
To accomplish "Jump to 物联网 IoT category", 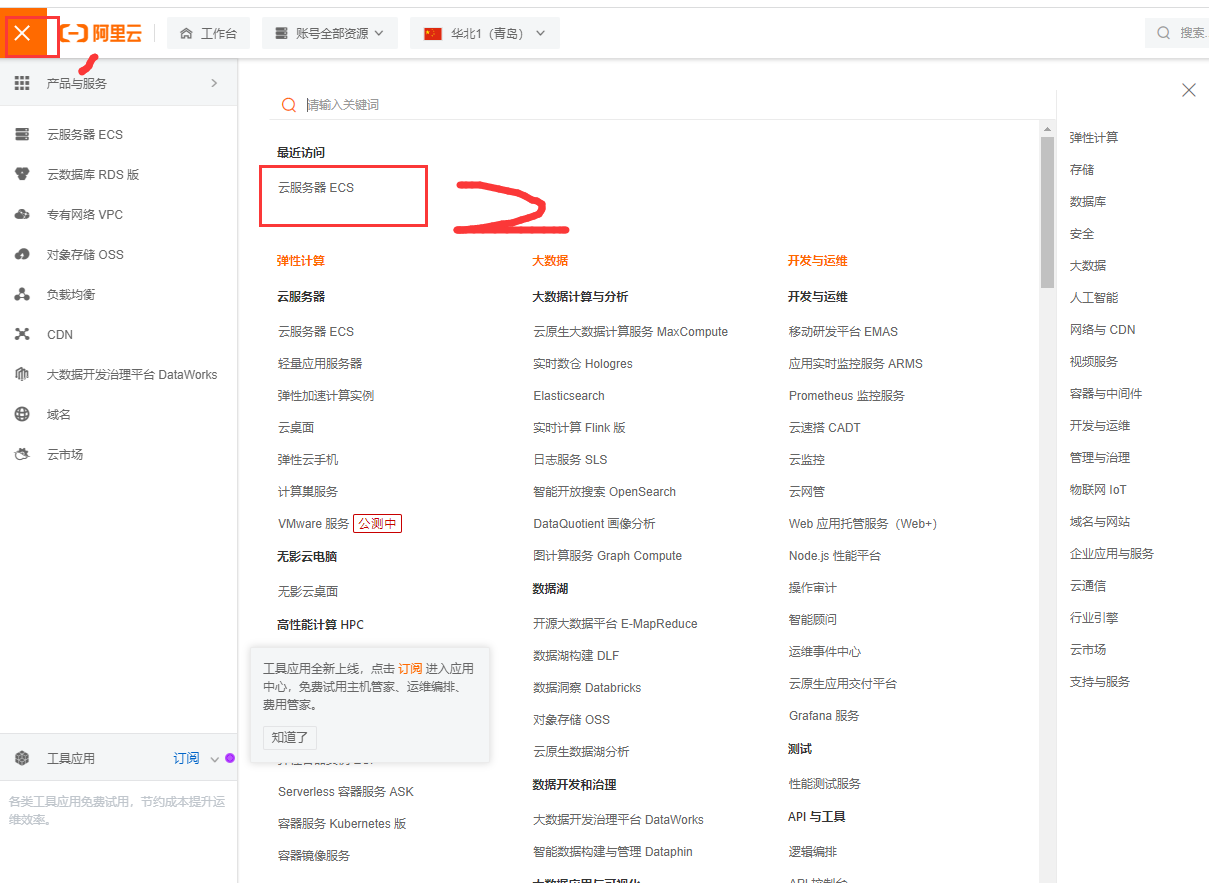I will [1098, 489].
